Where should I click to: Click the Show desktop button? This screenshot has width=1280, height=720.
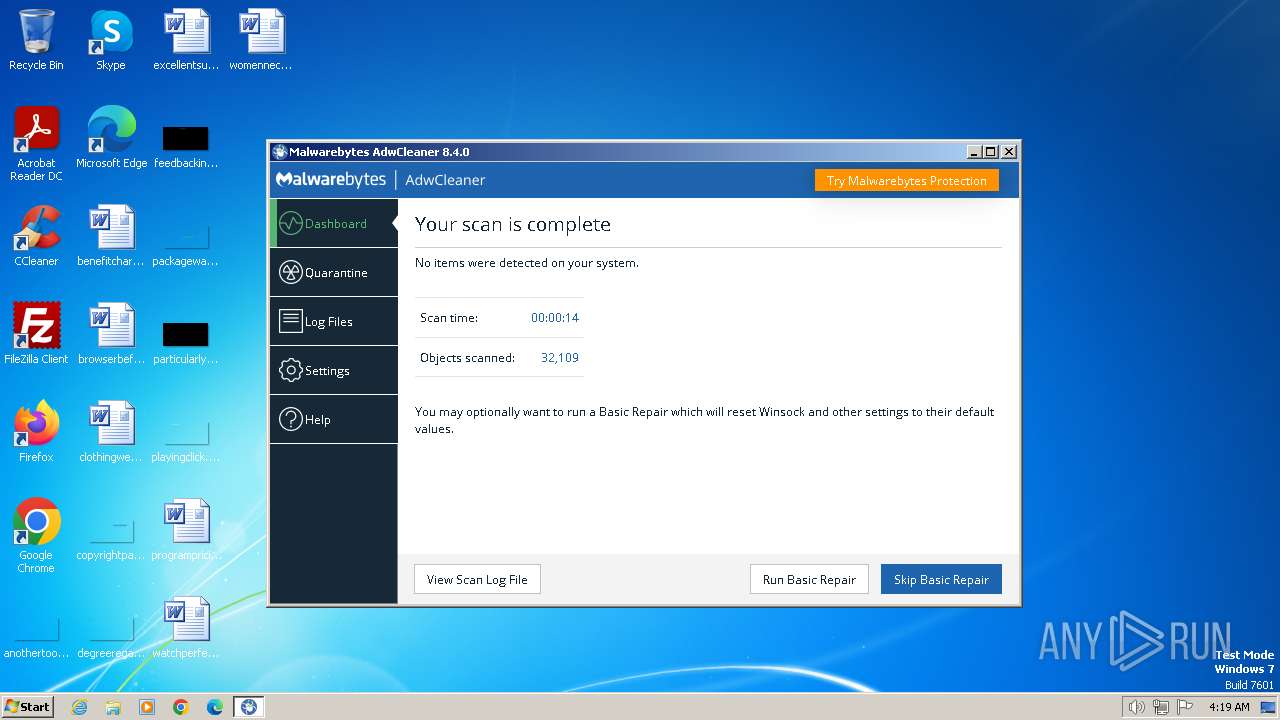click(x=1270, y=707)
